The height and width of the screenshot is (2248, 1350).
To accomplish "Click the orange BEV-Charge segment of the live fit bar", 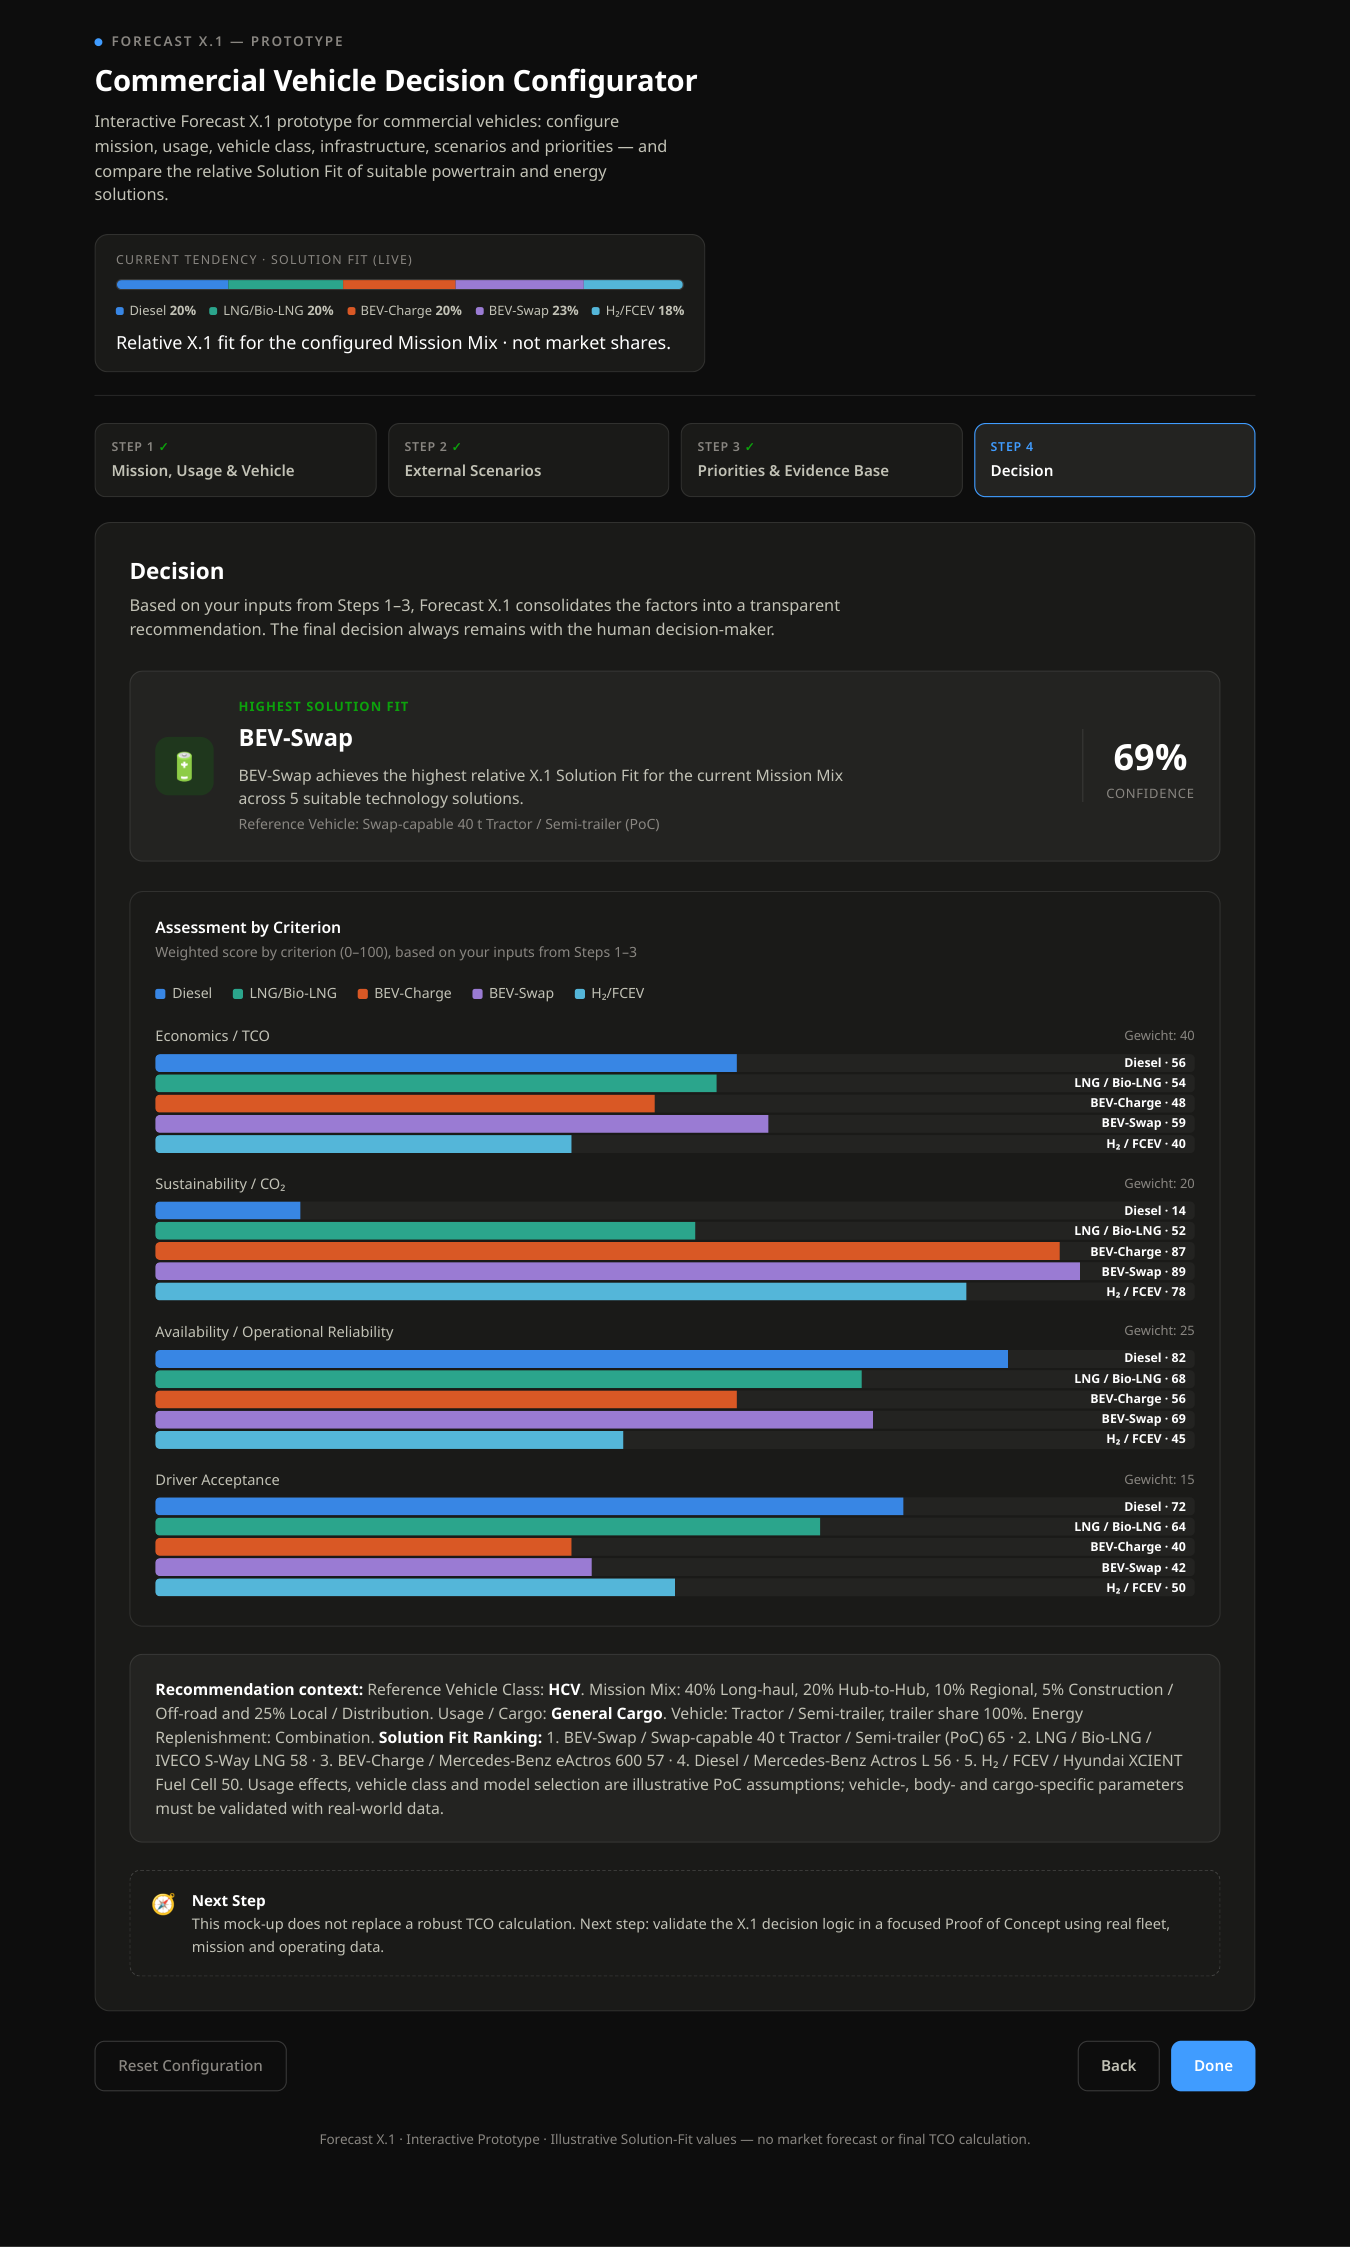I will click(x=399, y=285).
